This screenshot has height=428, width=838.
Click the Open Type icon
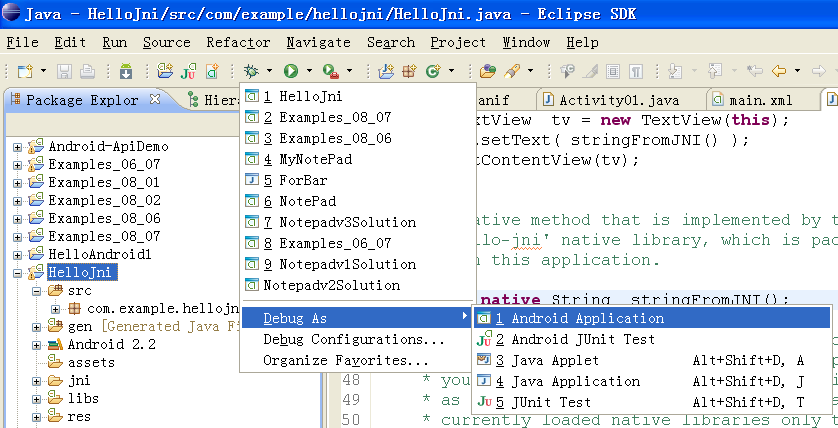coord(487,71)
